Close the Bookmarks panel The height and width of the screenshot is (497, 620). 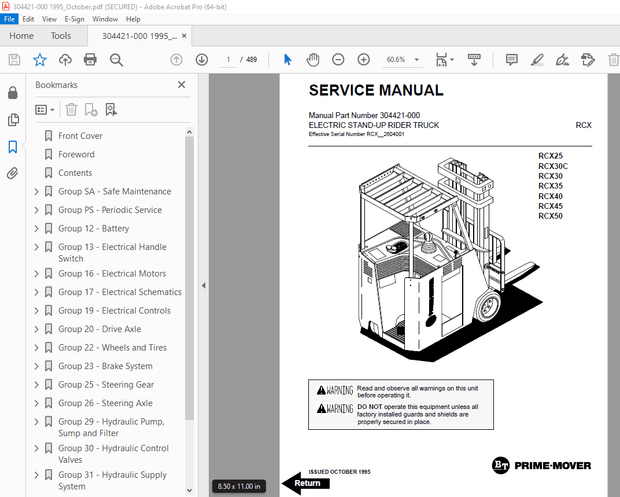point(181,85)
